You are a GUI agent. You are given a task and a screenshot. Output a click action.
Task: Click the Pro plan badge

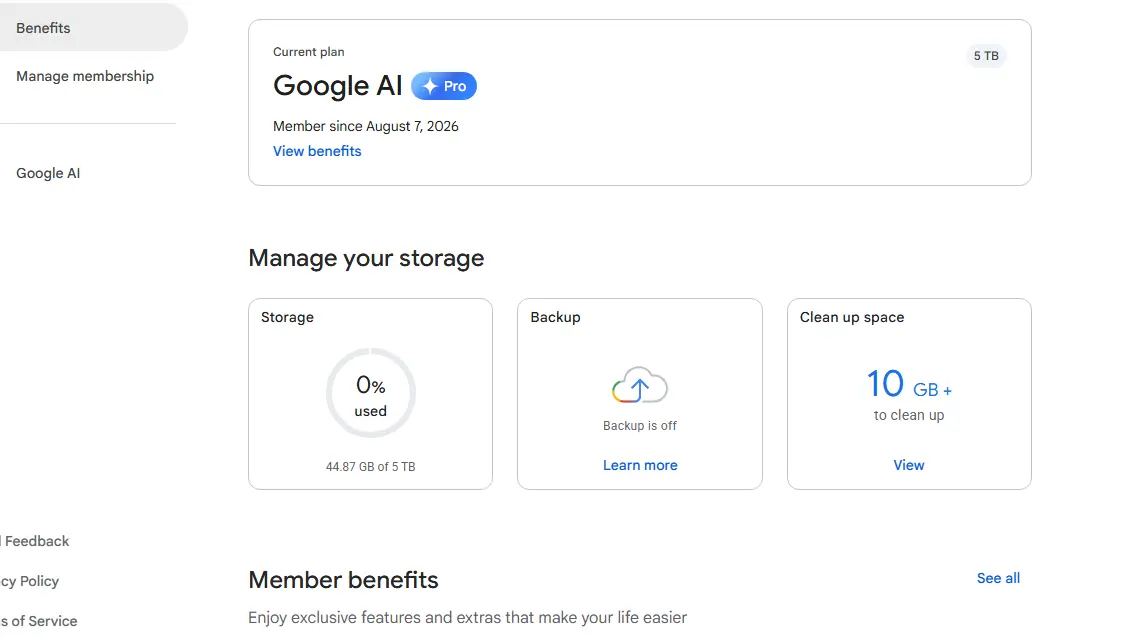(444, 86)
